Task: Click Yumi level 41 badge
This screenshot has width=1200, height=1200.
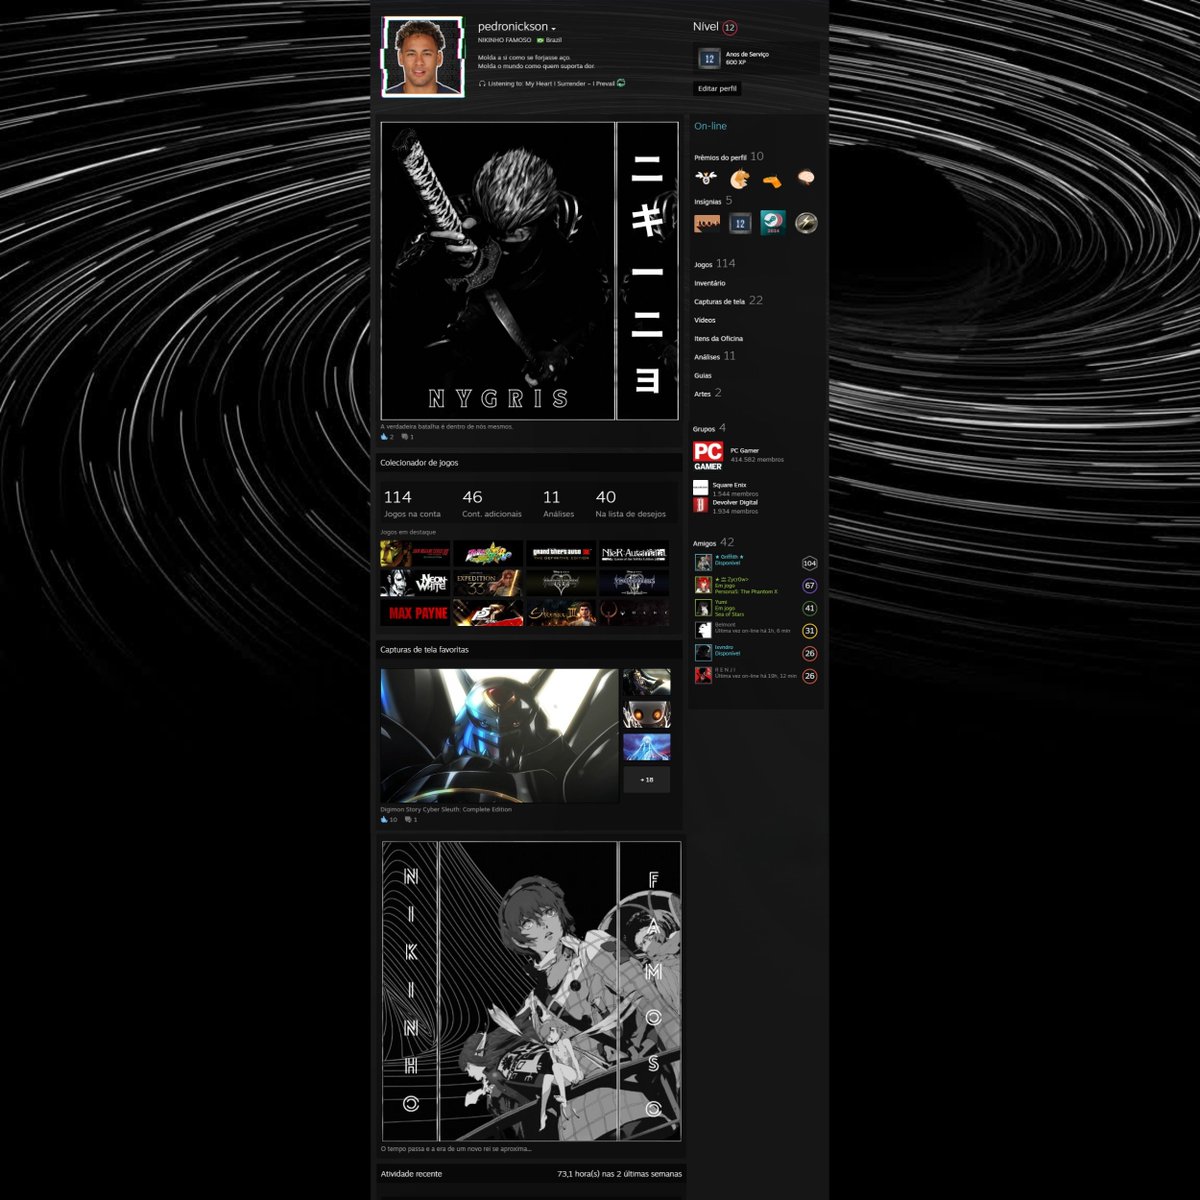Action: [810, 608]
